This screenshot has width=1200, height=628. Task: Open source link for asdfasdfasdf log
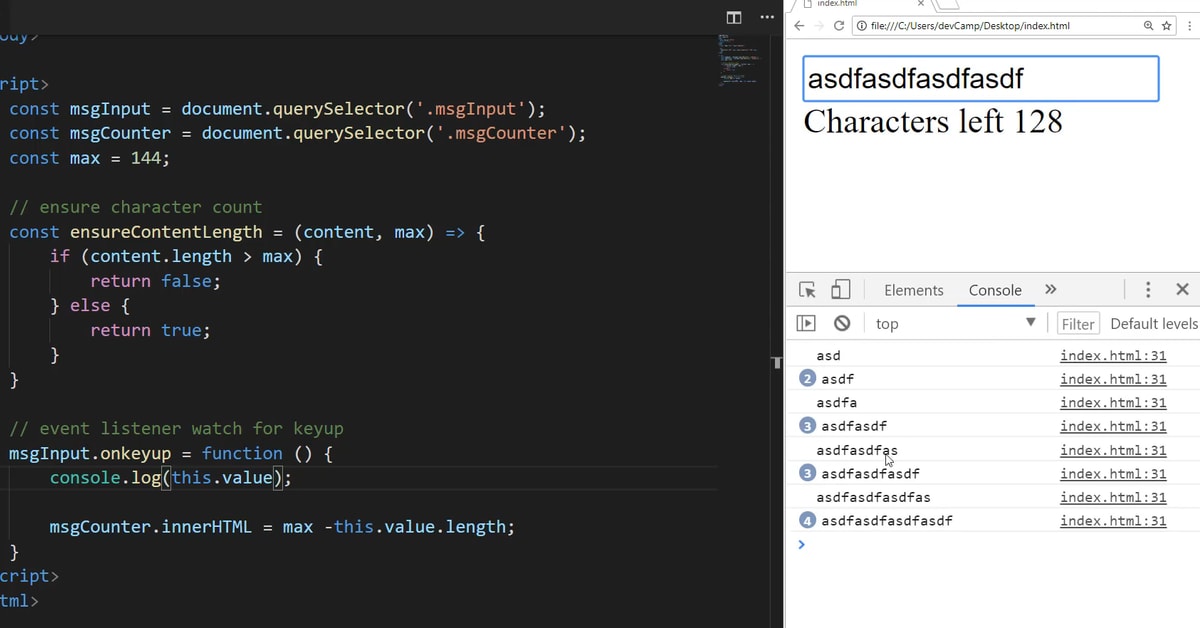1113,473
